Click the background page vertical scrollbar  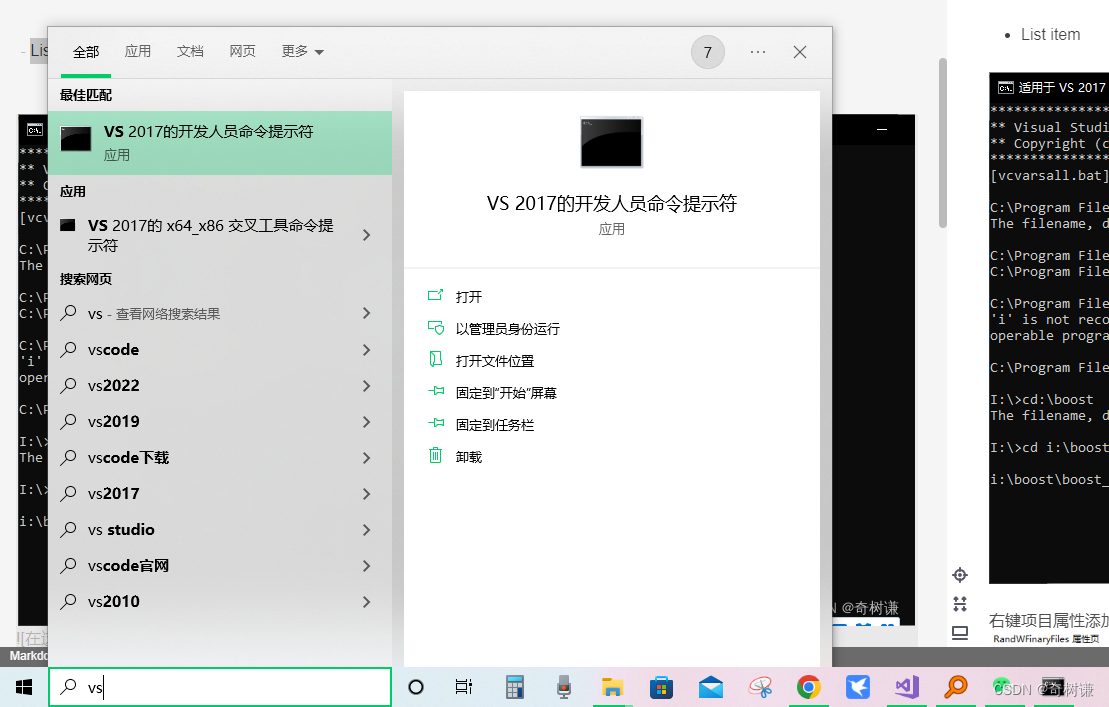(942, 143)
